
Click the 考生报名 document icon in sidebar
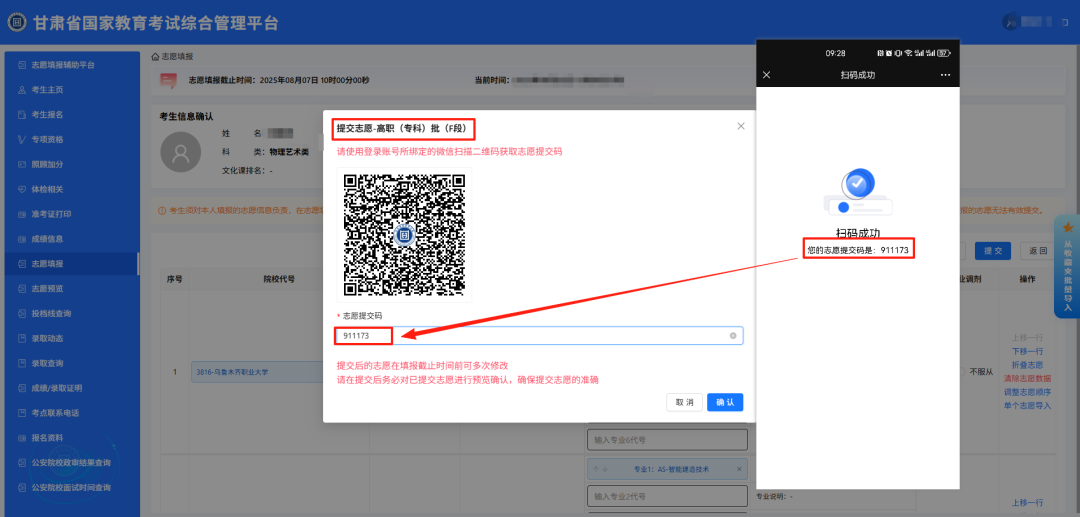22,115
